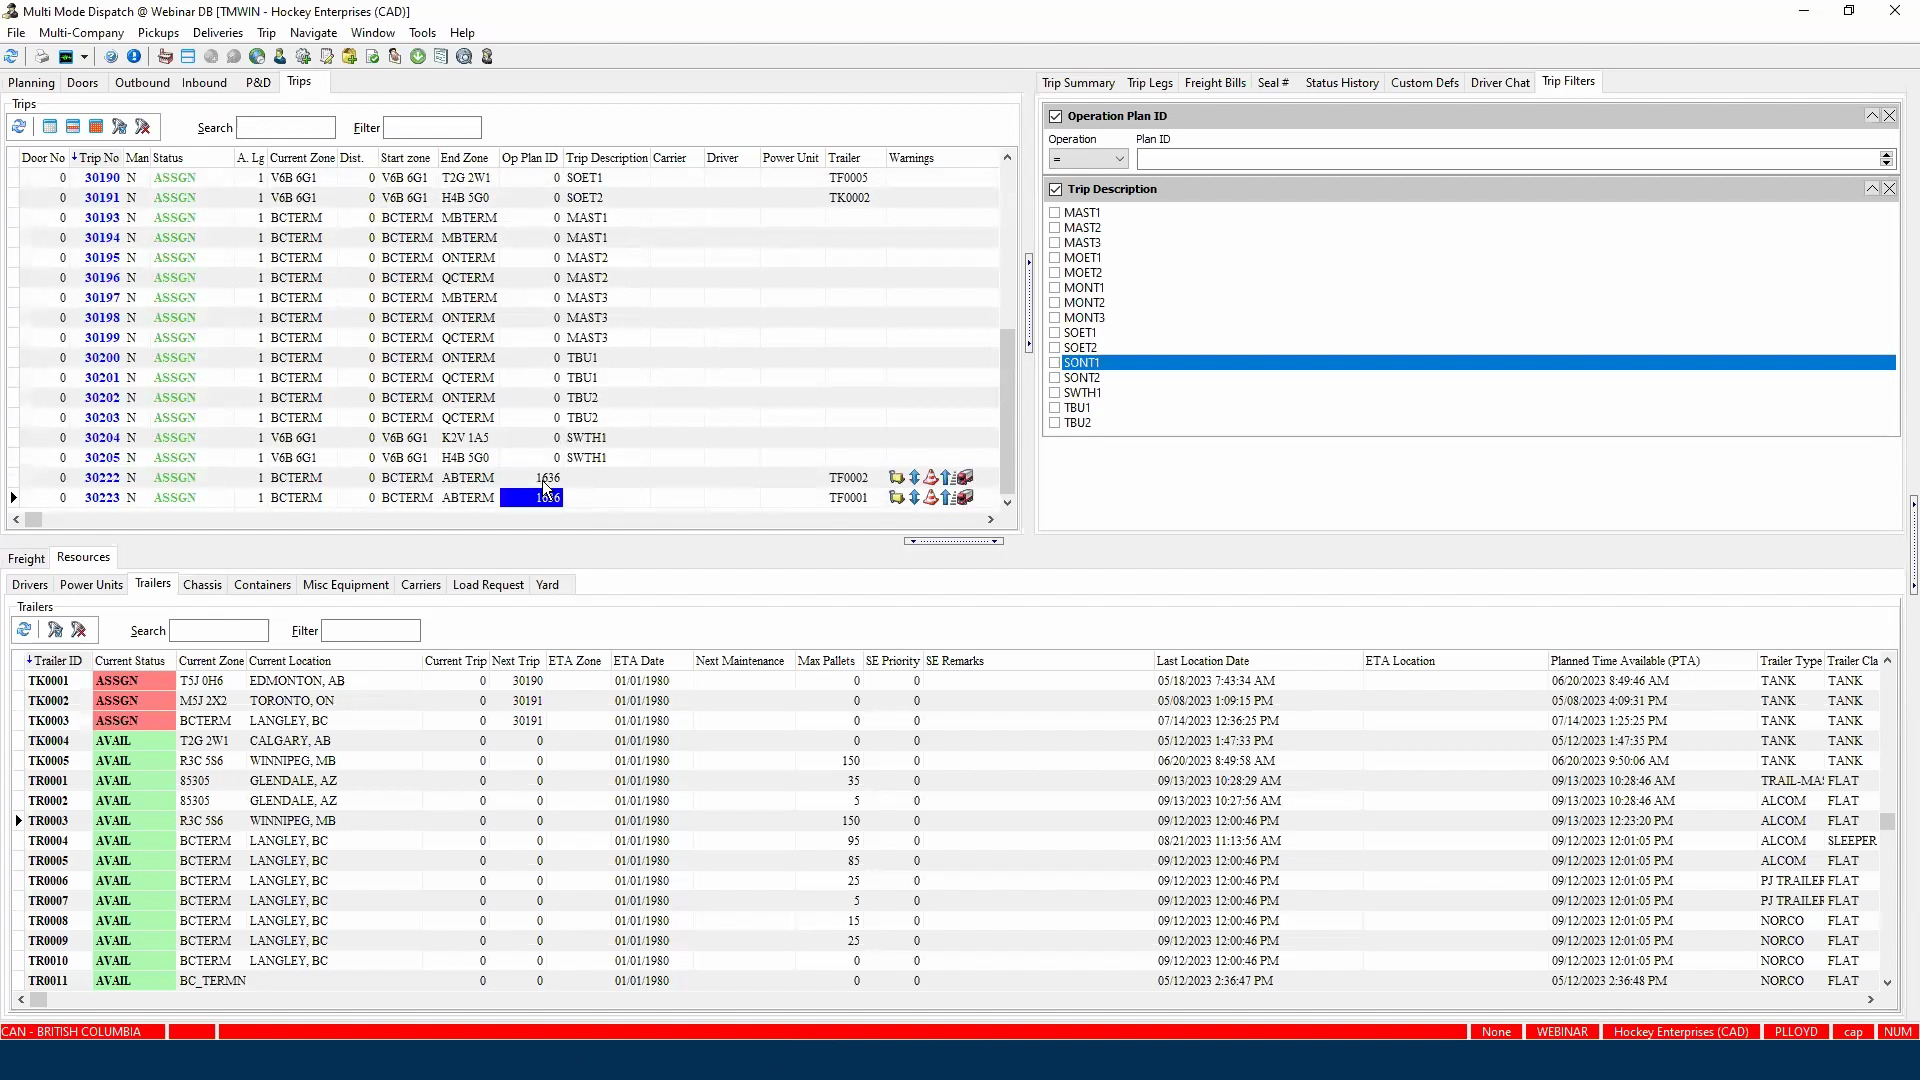Expand the Plan ID dropdown arrow
Viewport: 1920px width, 1080px height.
point(1885,159)
